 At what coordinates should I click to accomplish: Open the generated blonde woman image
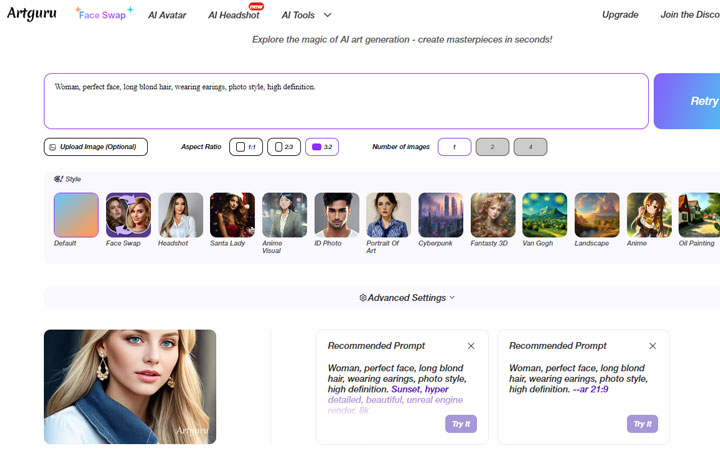(130, 387)
